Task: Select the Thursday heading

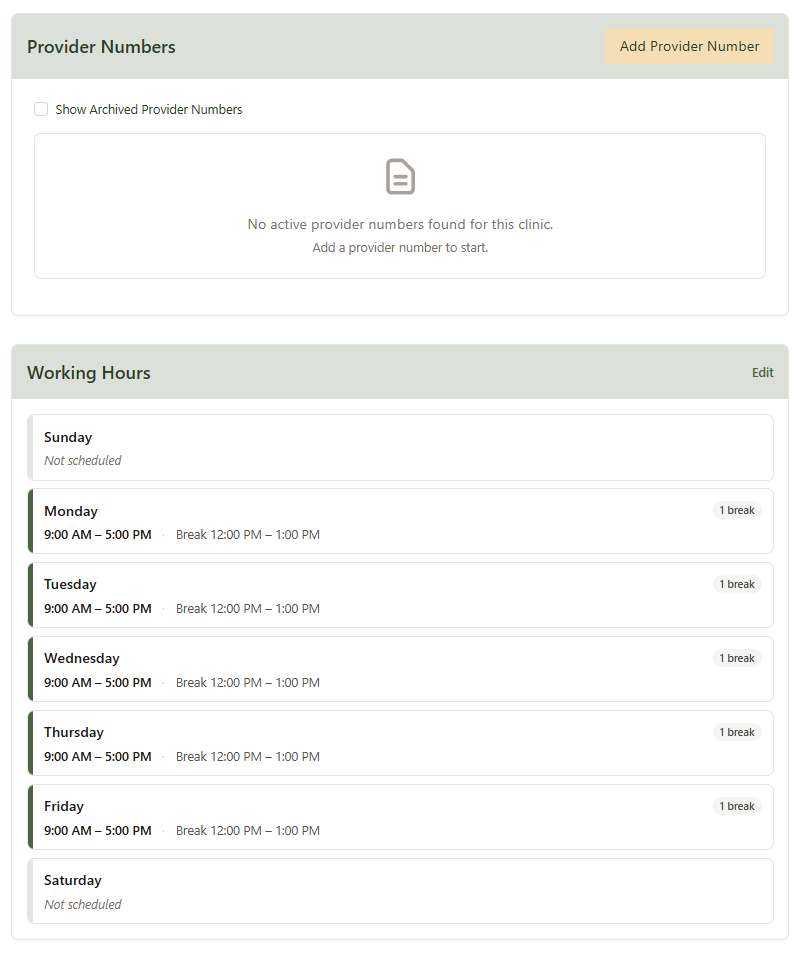Action: pos(74,733)
